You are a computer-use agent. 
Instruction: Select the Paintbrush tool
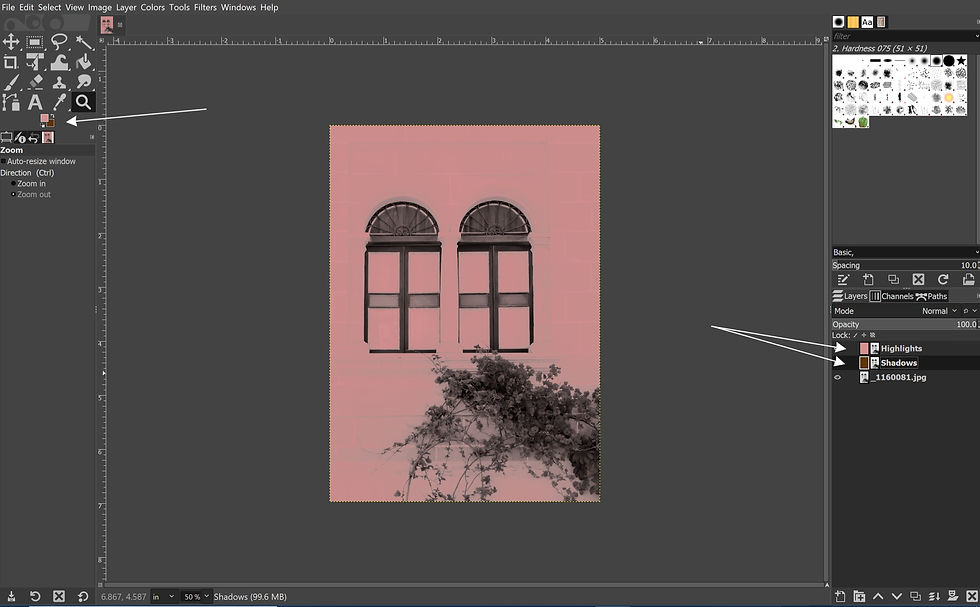11,82
